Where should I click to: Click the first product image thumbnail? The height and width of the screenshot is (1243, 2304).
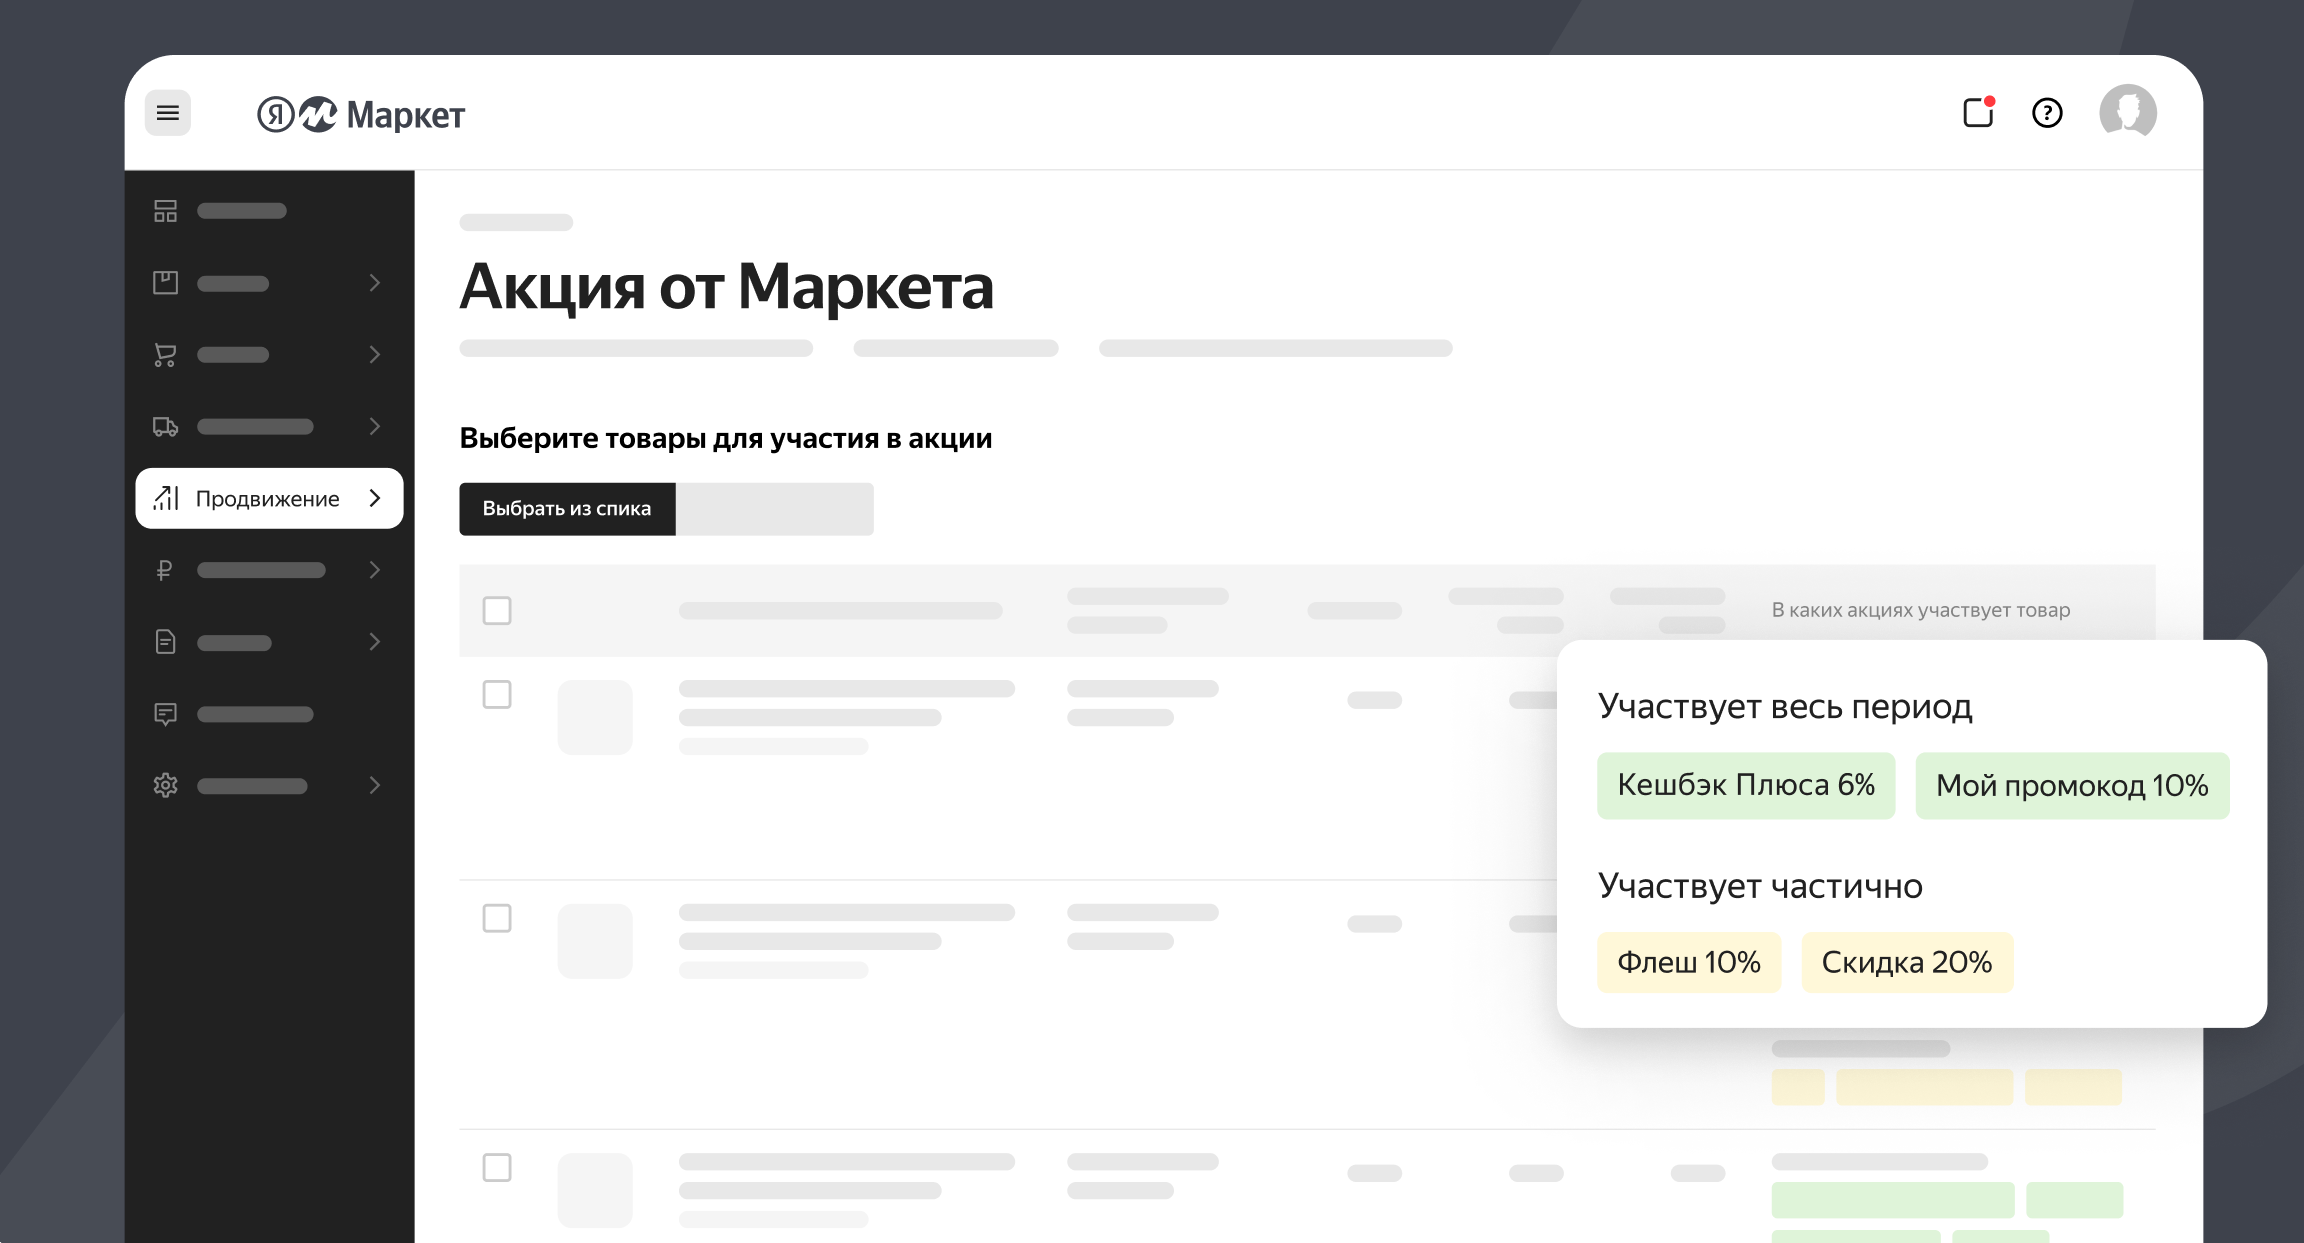tap(595, 717)
